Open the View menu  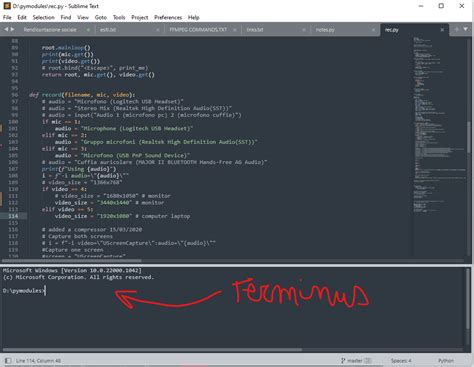(83, 17)
